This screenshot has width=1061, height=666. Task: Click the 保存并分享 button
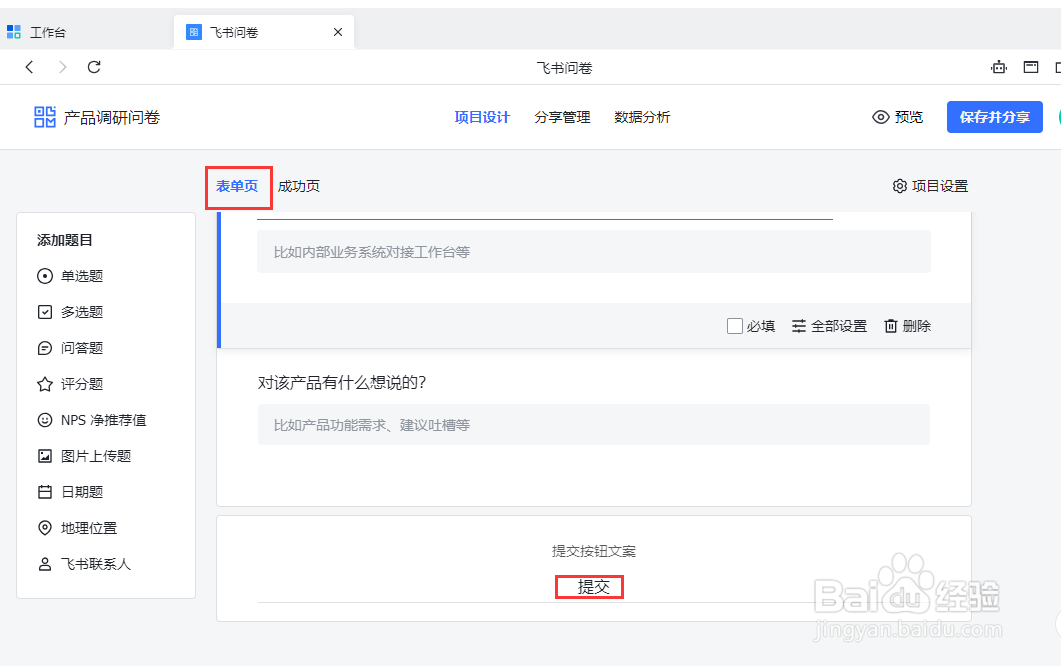(994, 116)
